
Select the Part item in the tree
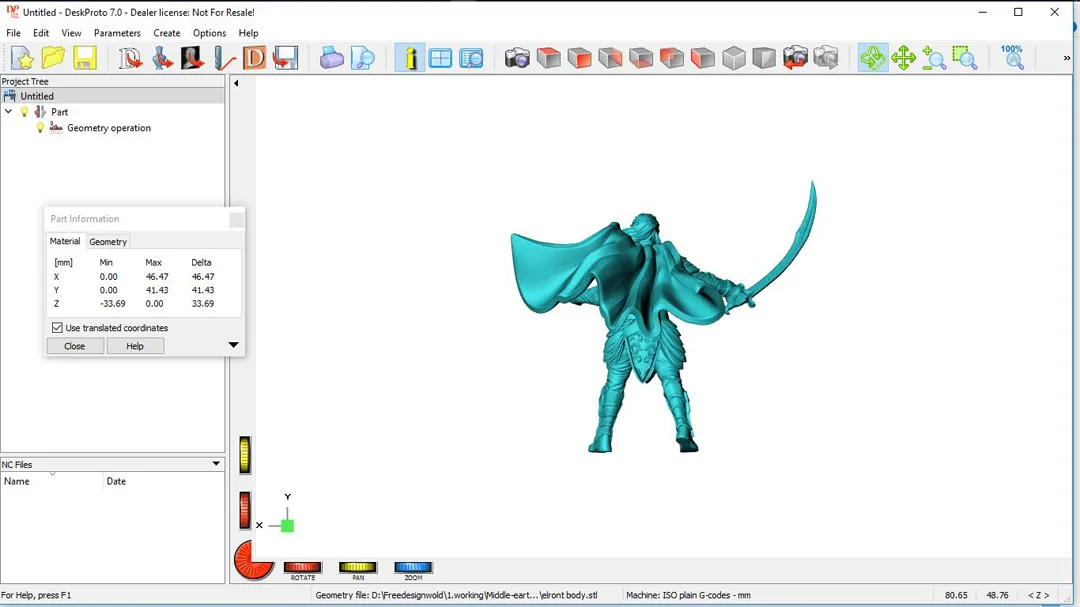point(59,112)
